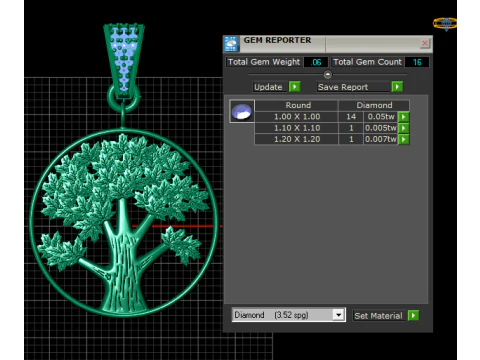Click the Gem Reporter panel icon
Screen dimensions: 480x360
point(231,44)
